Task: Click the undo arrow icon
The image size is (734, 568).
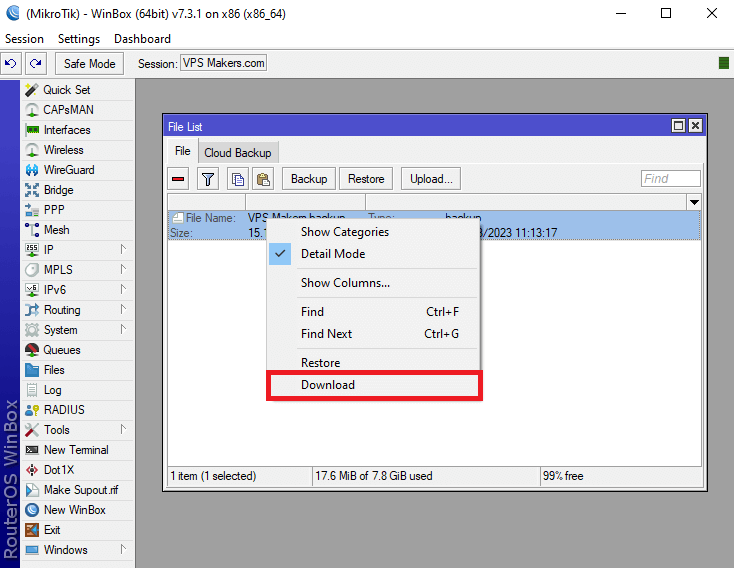Action: pos(11,63)
